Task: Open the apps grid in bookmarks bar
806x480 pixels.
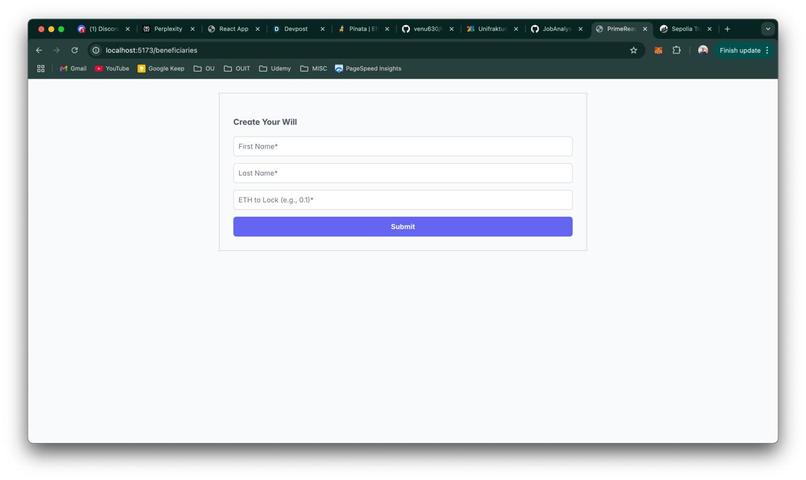Action: tap(41, 68)
